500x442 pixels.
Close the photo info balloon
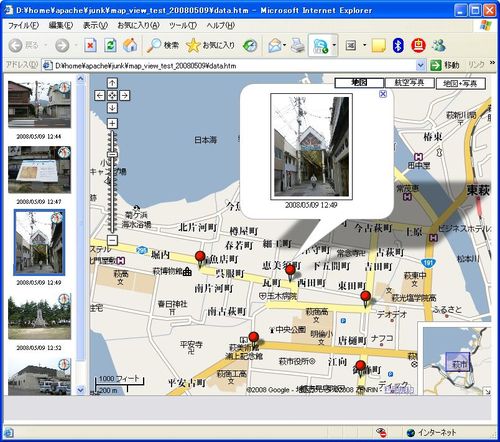point(383,94)
